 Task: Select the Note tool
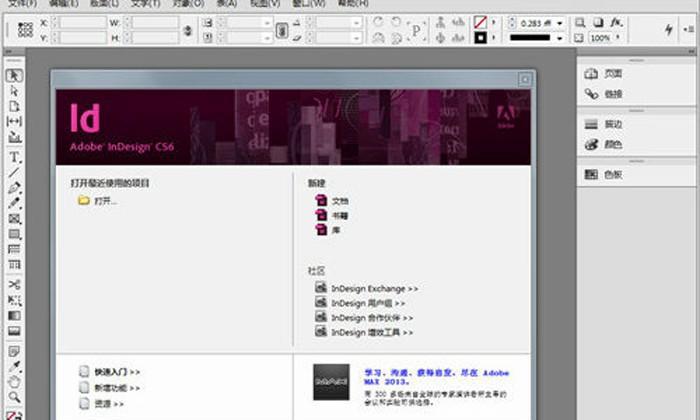point(14,351)
